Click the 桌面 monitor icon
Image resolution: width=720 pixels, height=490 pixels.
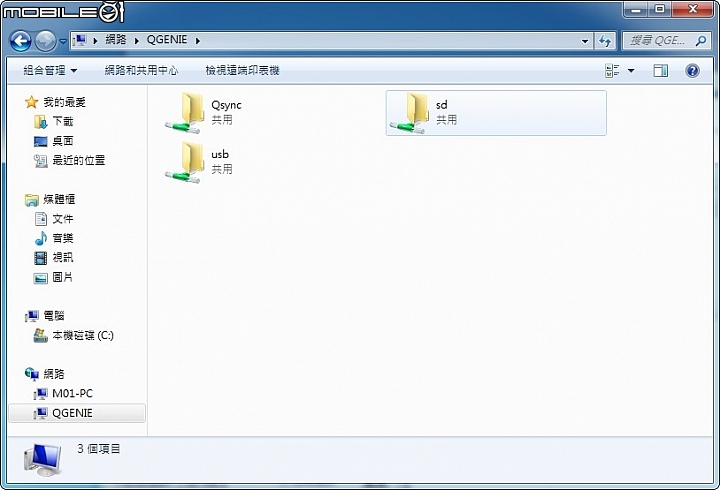coord(40,141)
